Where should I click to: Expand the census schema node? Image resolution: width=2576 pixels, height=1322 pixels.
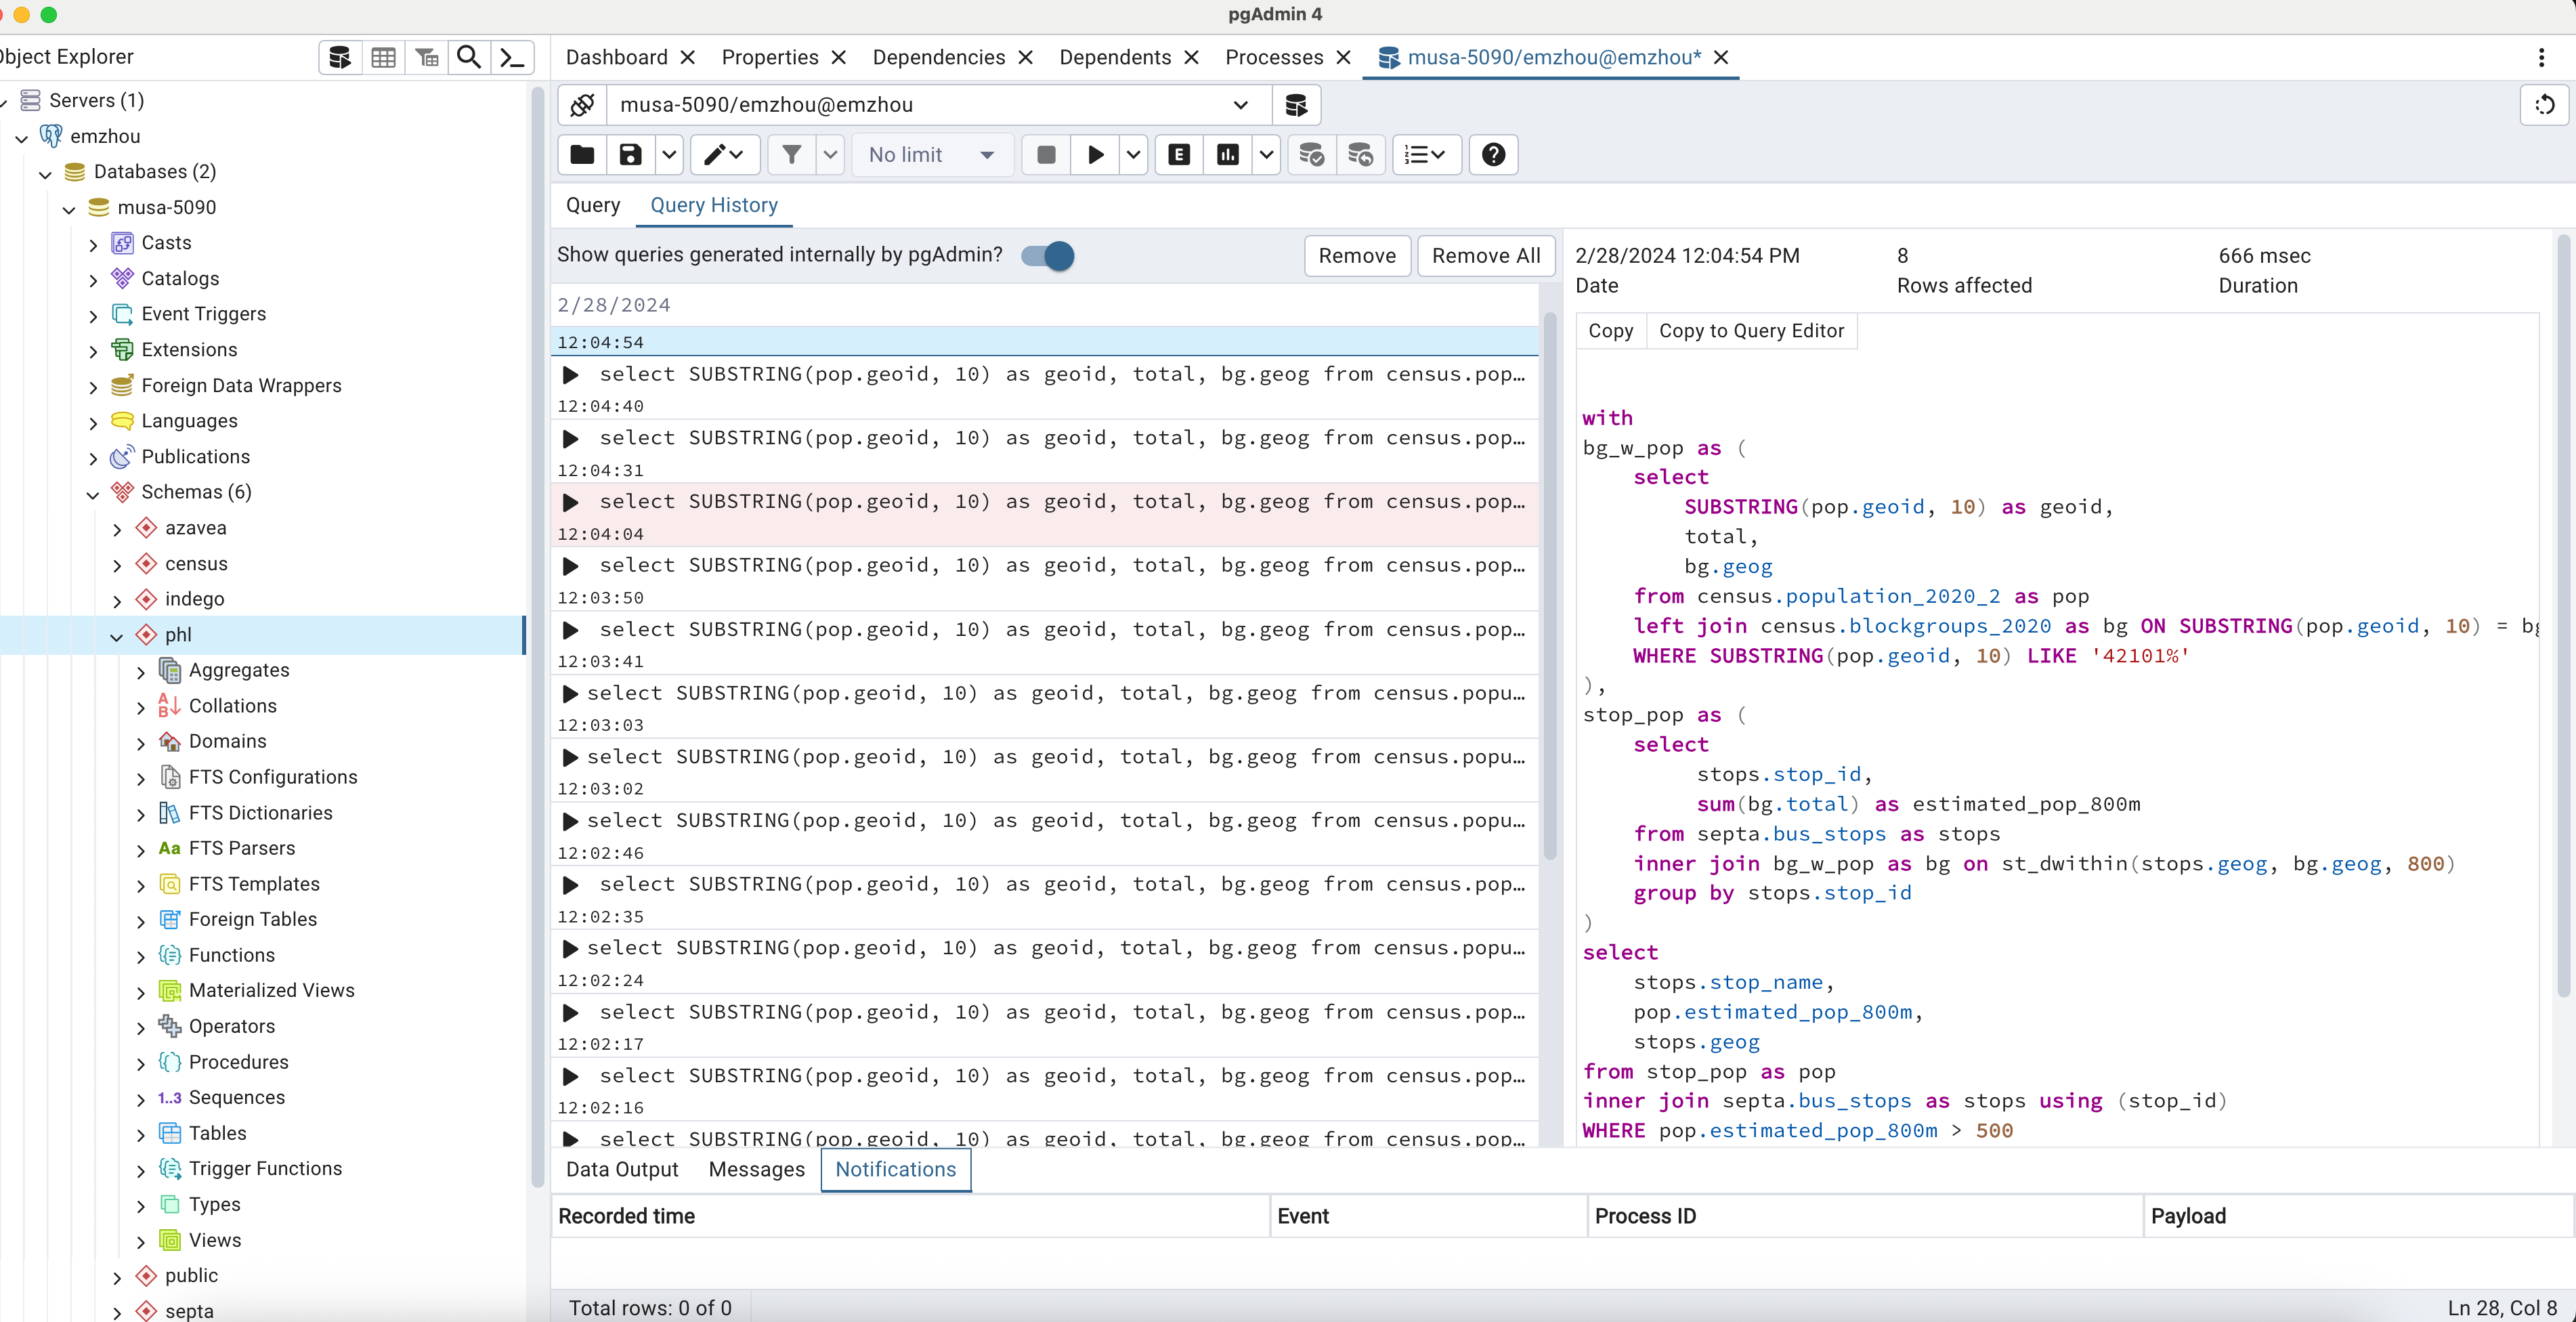[117, 564]
